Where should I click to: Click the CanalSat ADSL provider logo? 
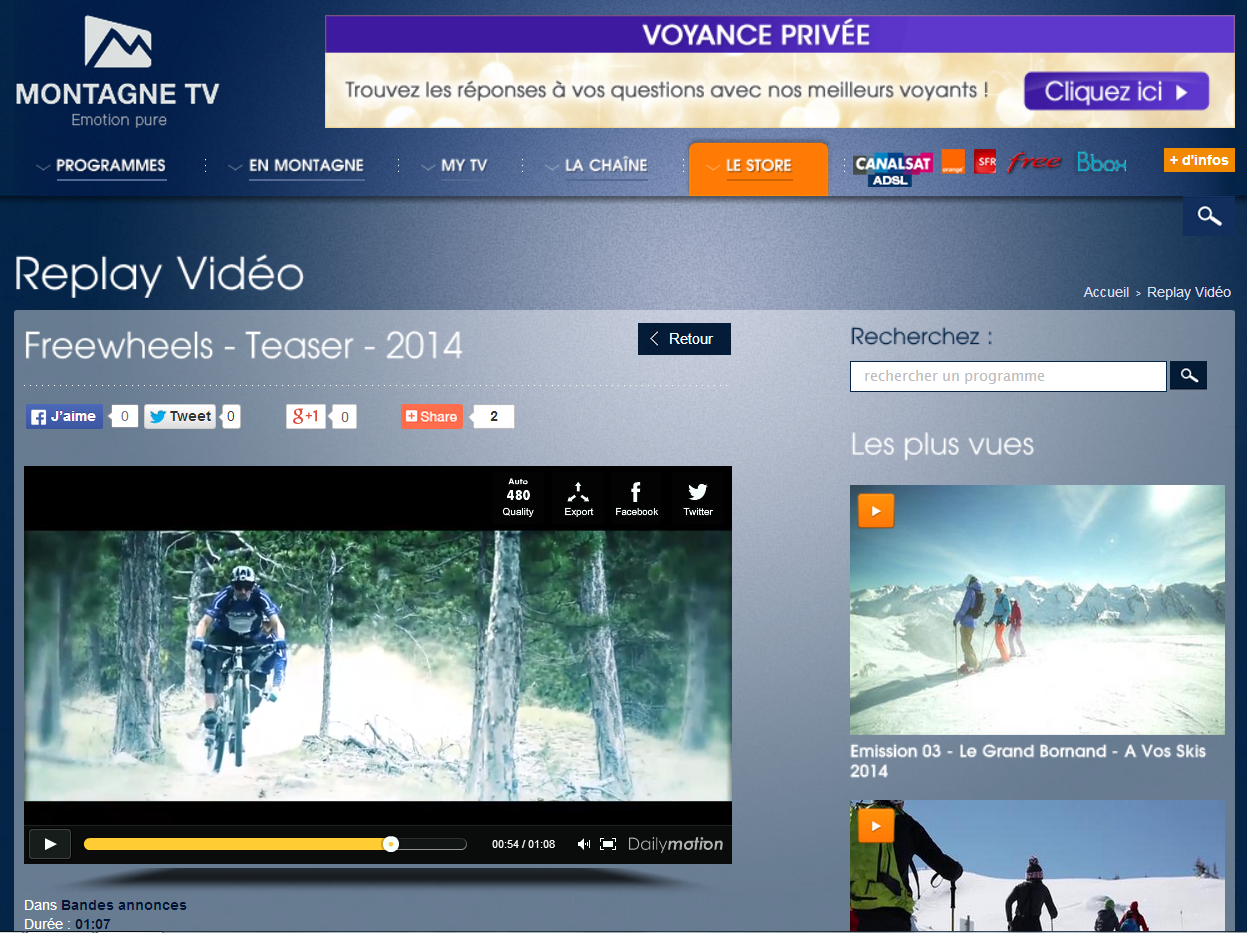(892, 168)
